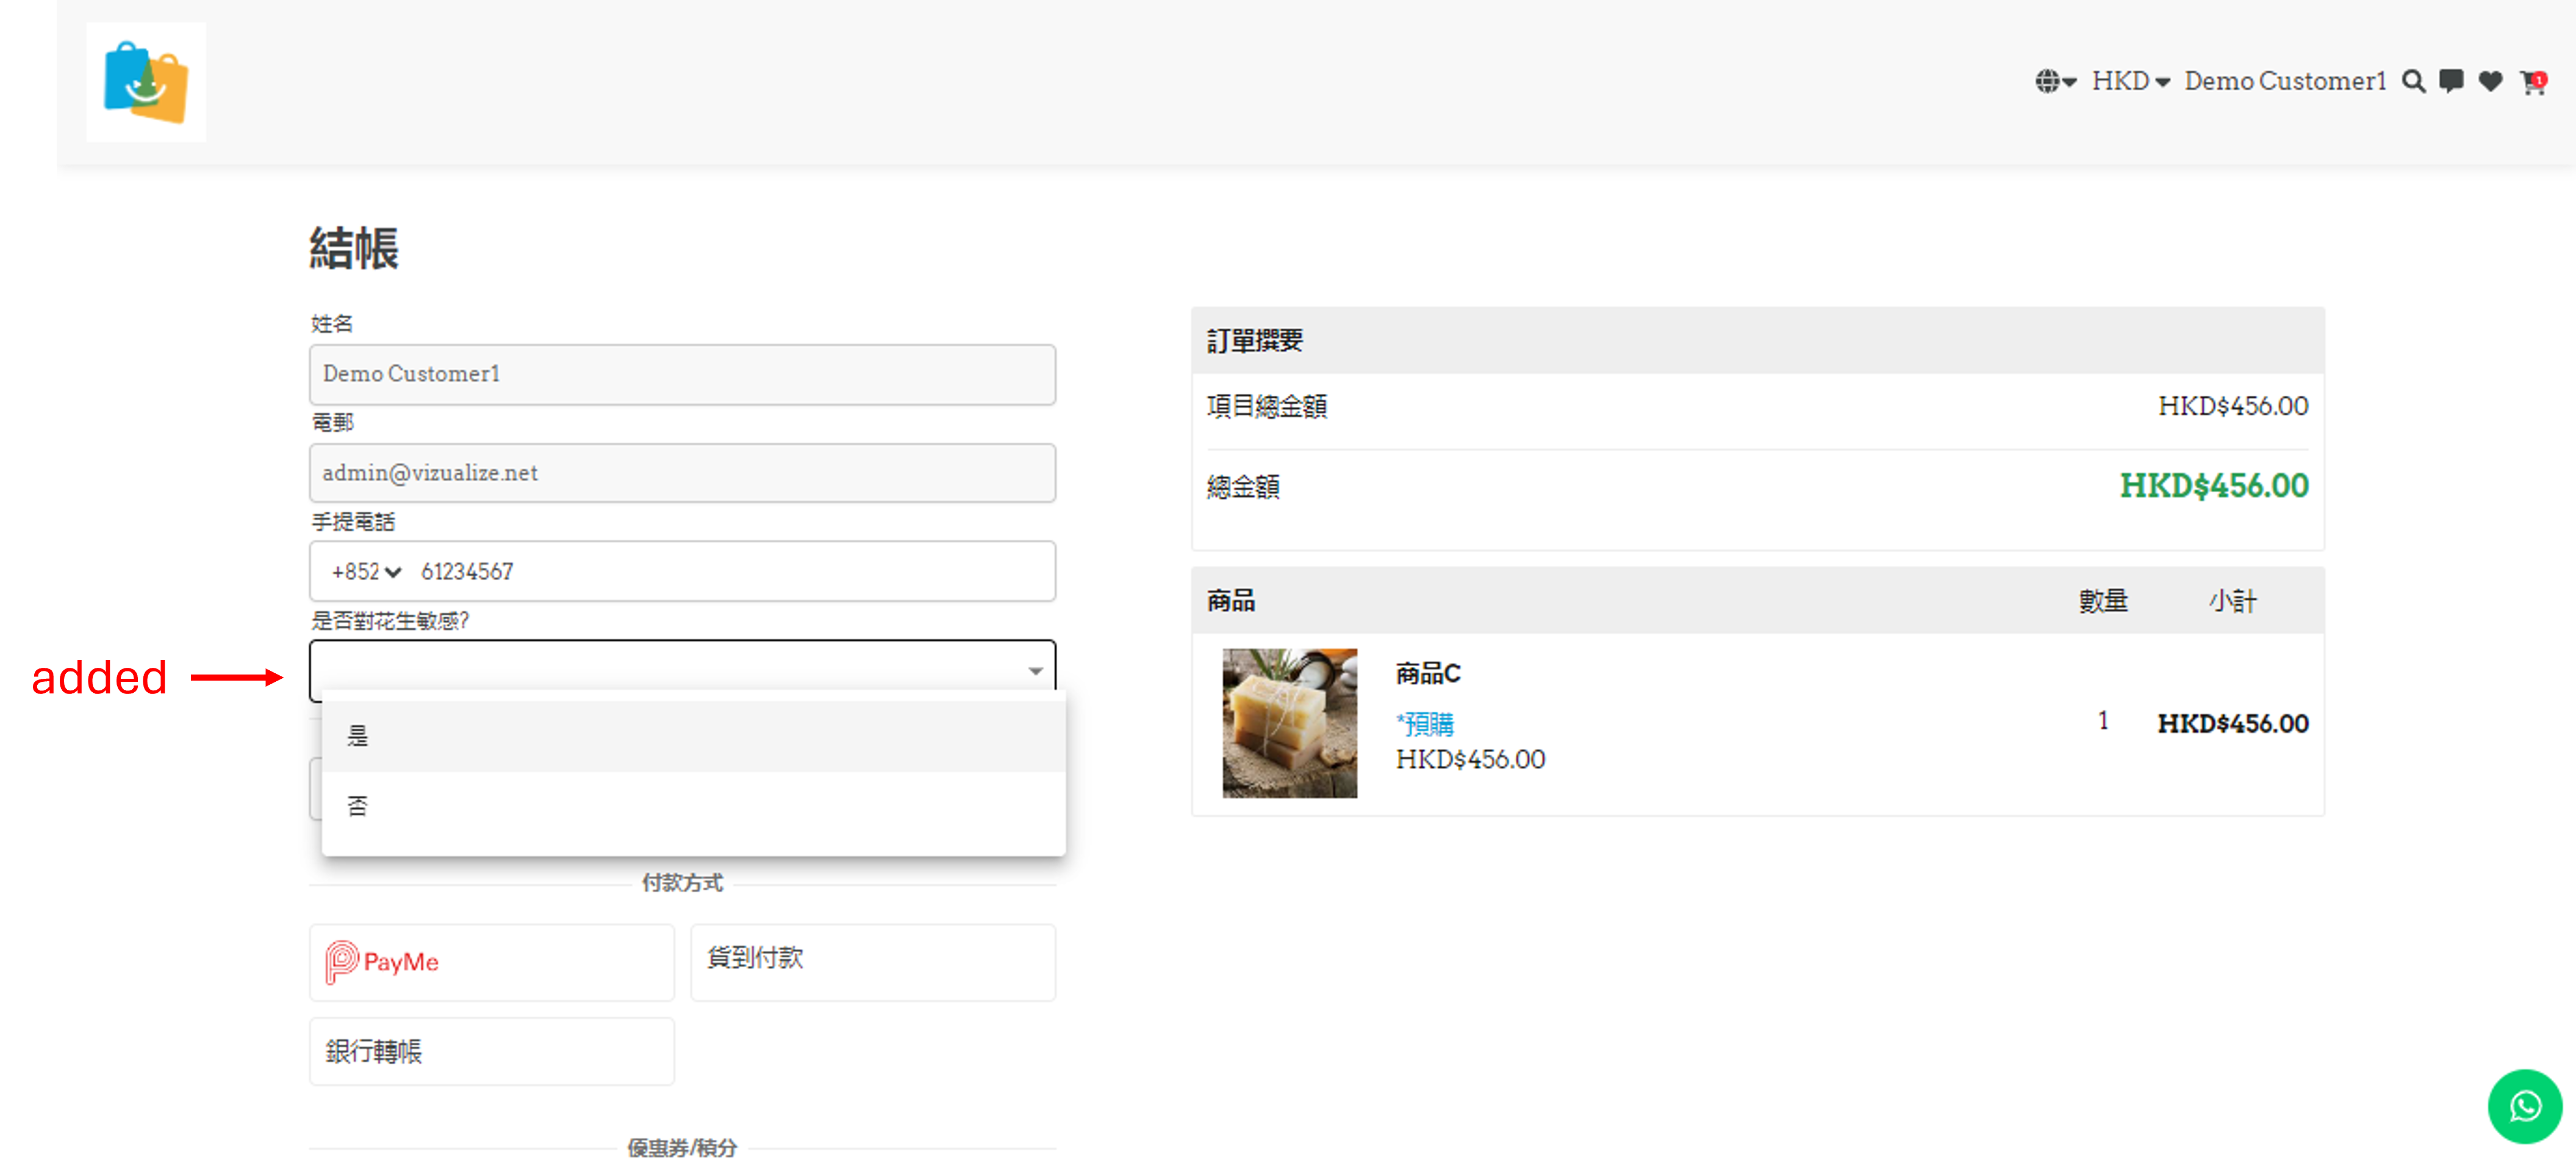Open the shopping cart icon

2531,82
